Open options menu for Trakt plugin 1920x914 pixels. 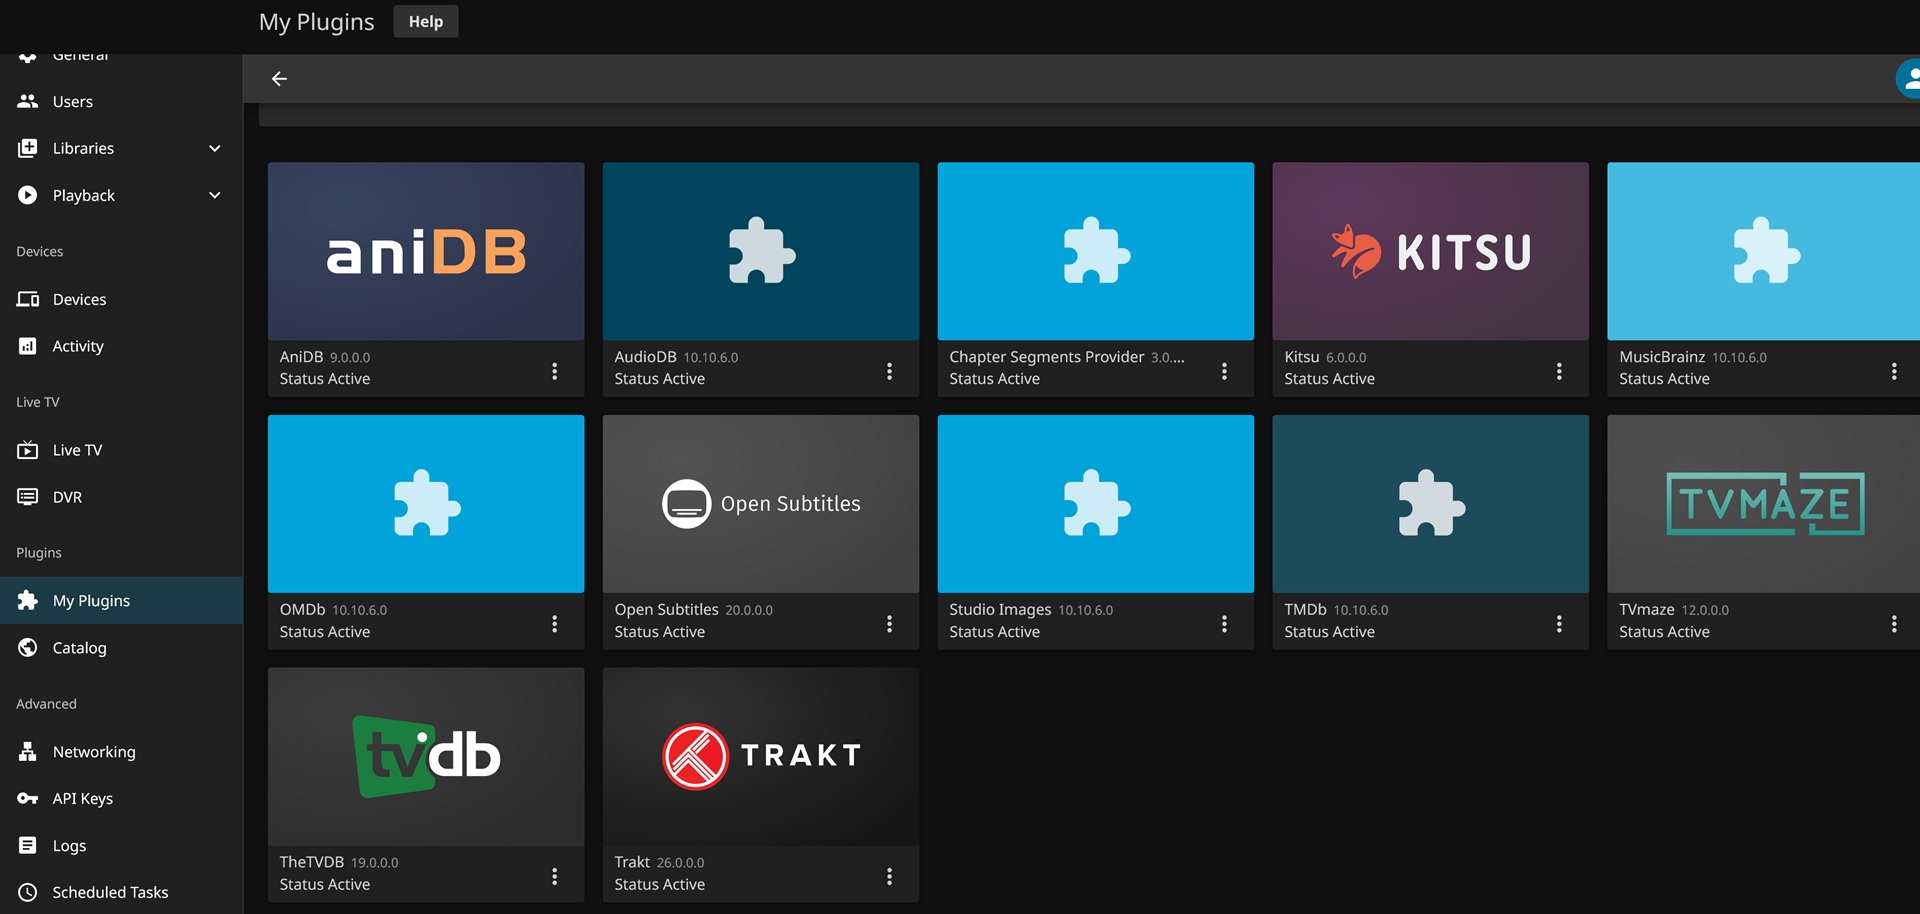889,876
